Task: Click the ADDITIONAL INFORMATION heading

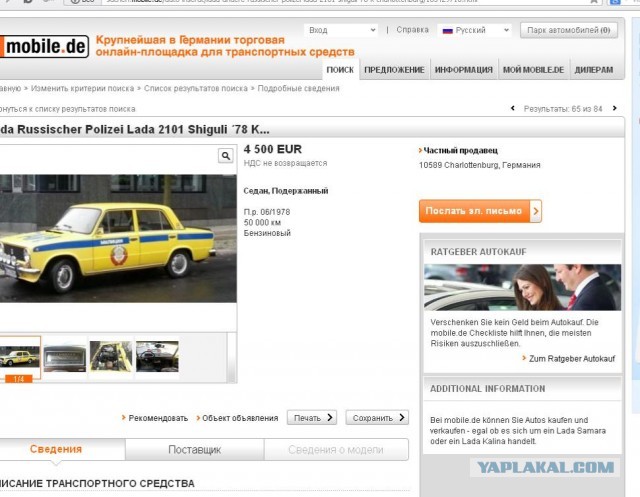Action: [x=487, y=389]
